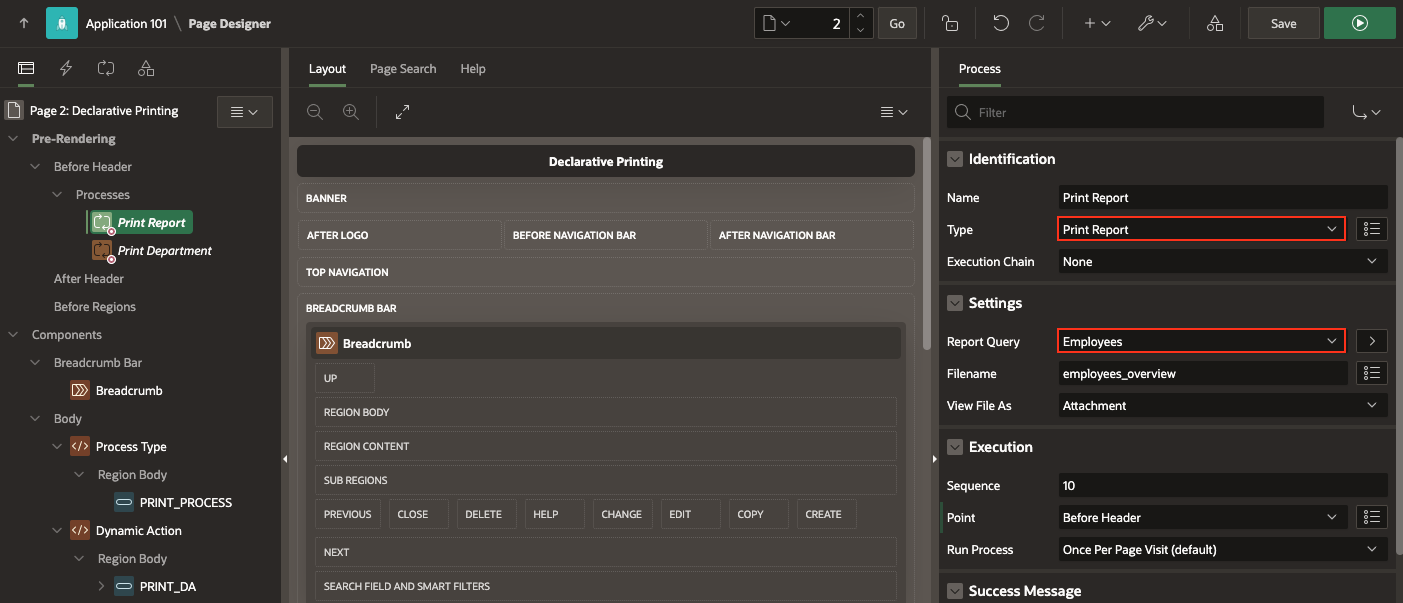Switch to the Page Search tab
1403x603 pixels.
coord(403,68)
